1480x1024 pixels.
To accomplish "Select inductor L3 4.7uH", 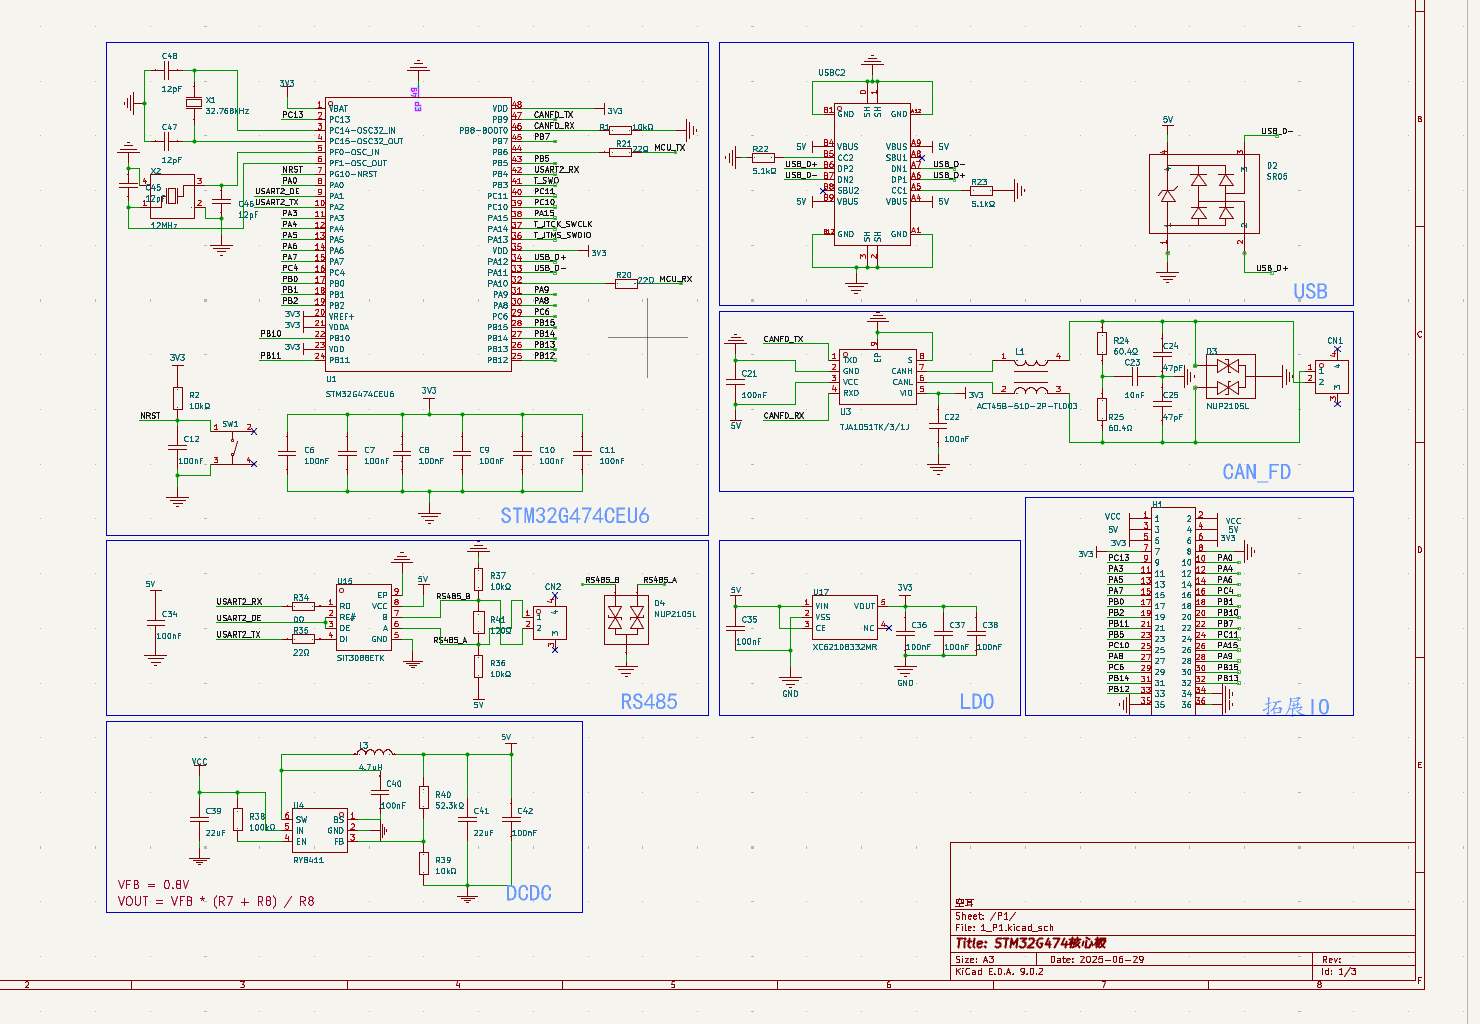I will 375,752.
